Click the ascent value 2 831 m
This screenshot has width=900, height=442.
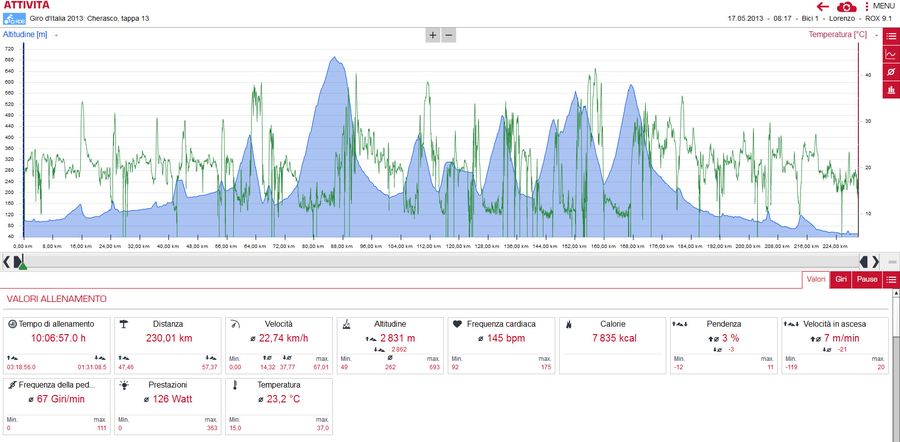click(397, 338)
